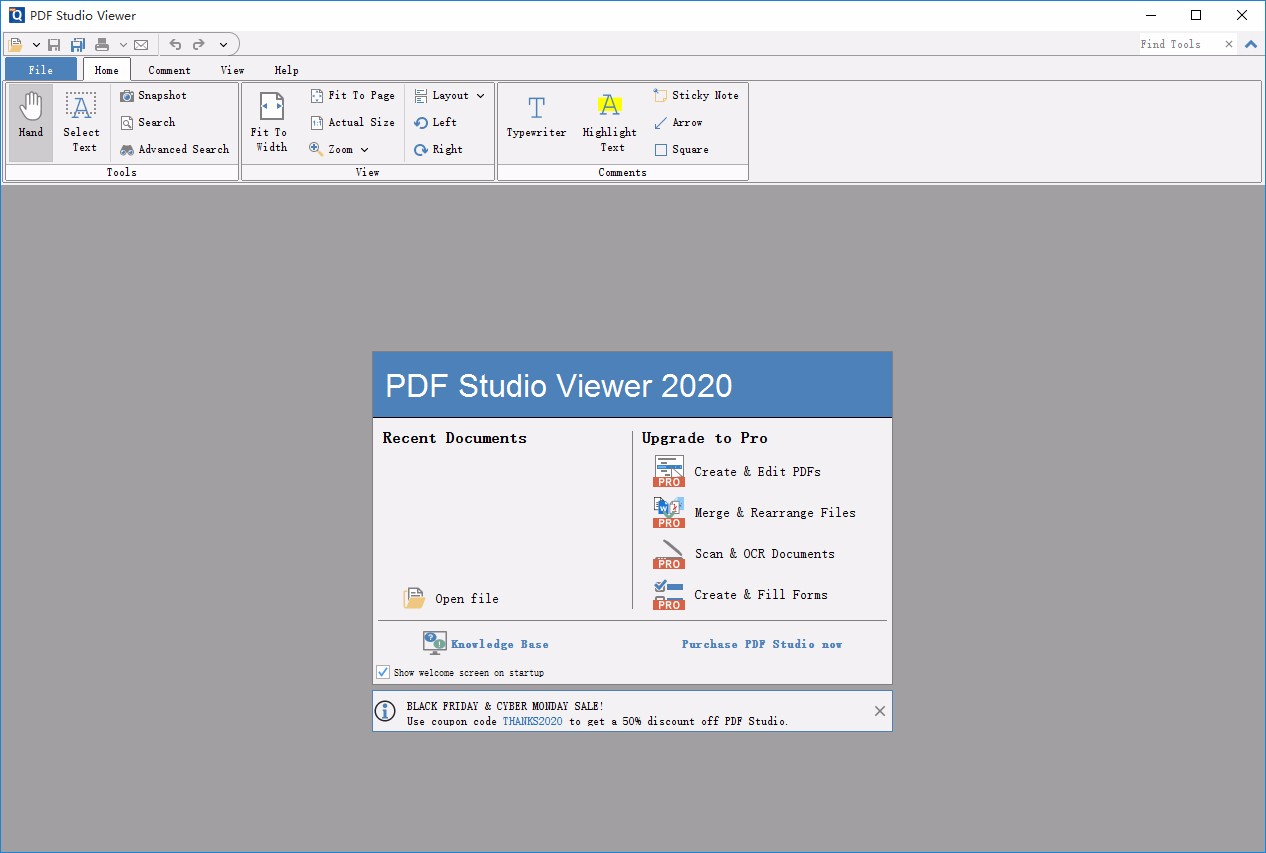The height and width of the screenshot is (853, 1266).
Task: Take a Snapshot with the Snapshot tool
Action: pos(153,95)
